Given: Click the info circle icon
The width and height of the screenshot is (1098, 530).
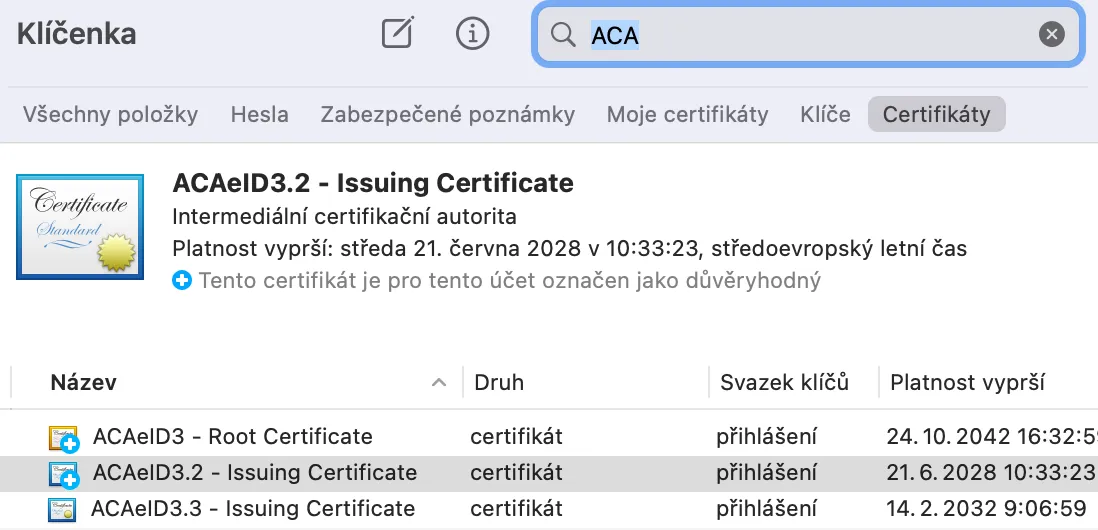Looking at the screenshot, I should coord(472,34).
